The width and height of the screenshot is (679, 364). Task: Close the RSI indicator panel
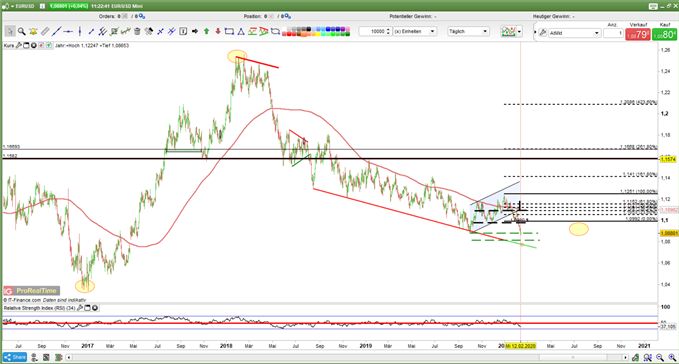click(95, 308)
